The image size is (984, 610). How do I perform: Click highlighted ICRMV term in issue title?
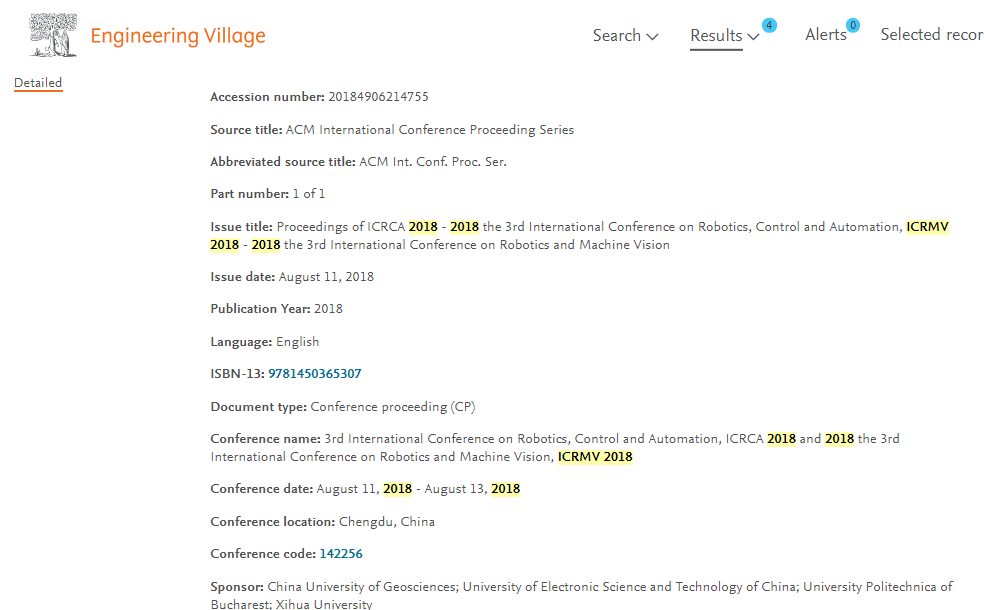927,227
